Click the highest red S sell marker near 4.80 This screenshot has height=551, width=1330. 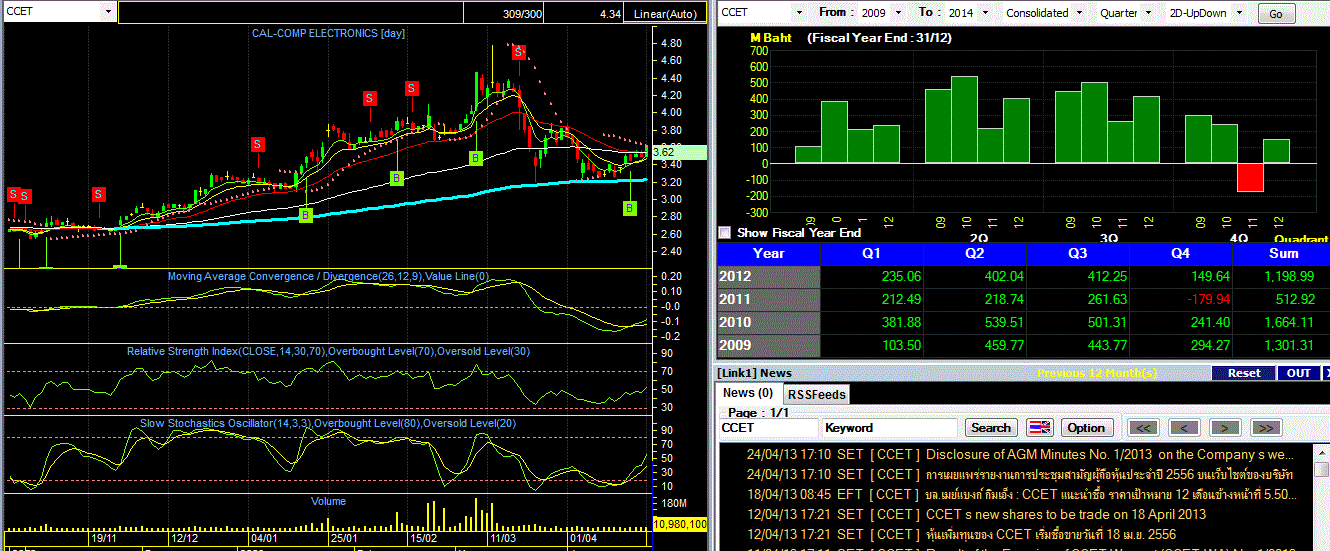519,53
